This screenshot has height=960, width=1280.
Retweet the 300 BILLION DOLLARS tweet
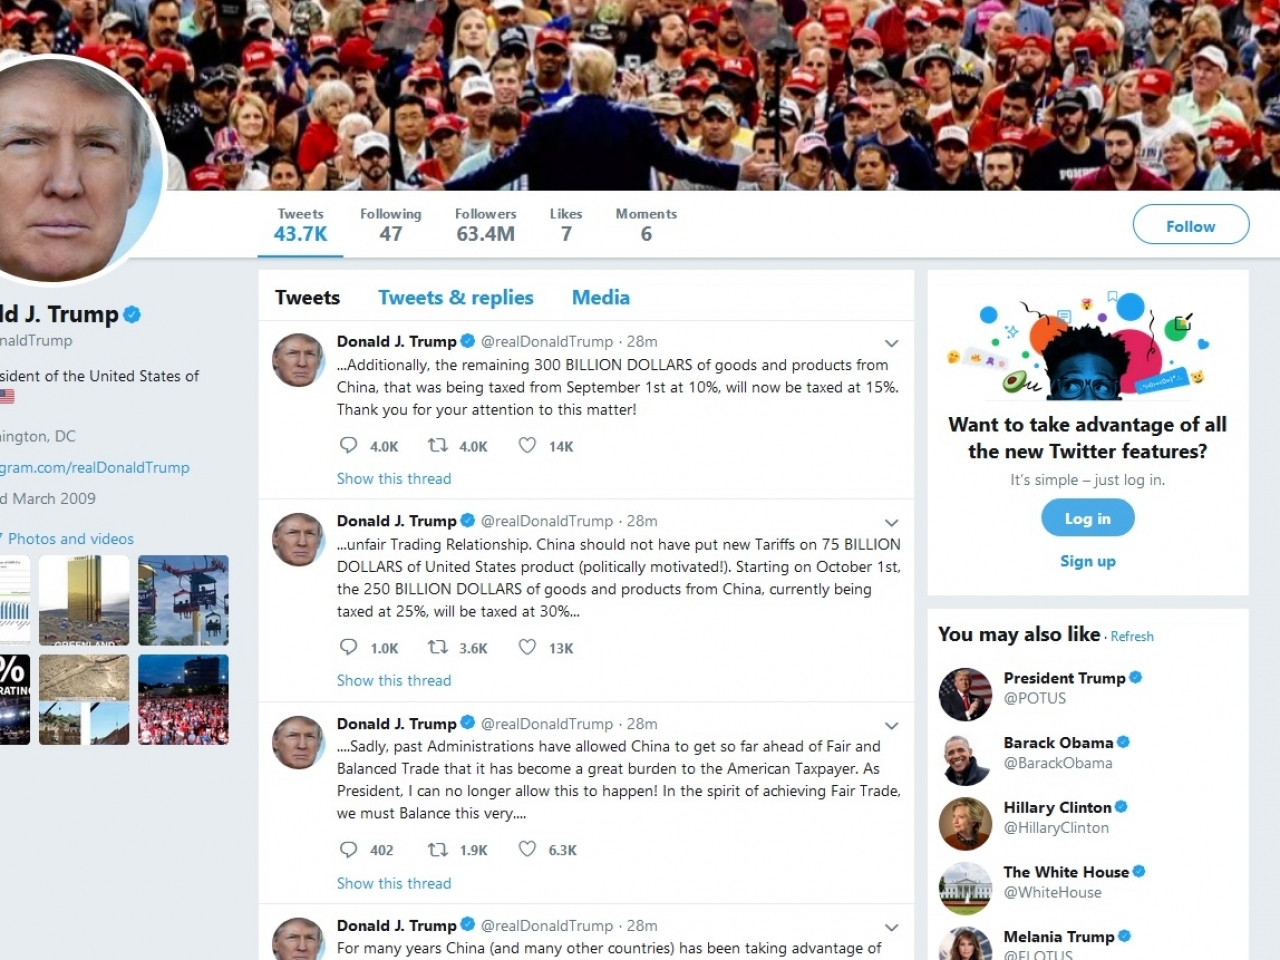pos(437,445)
